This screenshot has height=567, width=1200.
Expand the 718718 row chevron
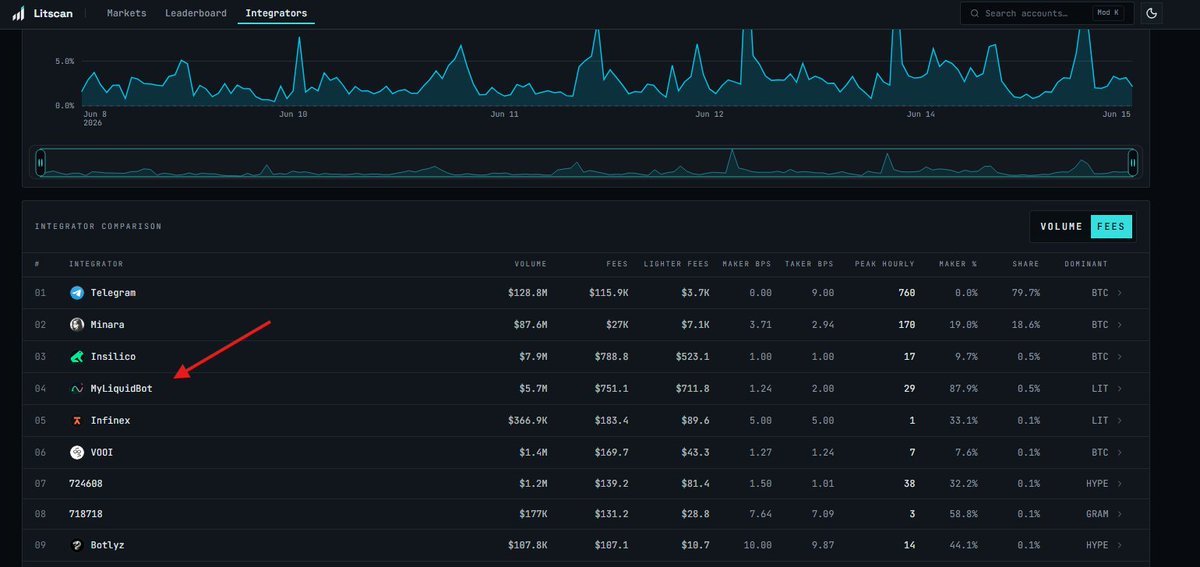(x=1119, y=514)
